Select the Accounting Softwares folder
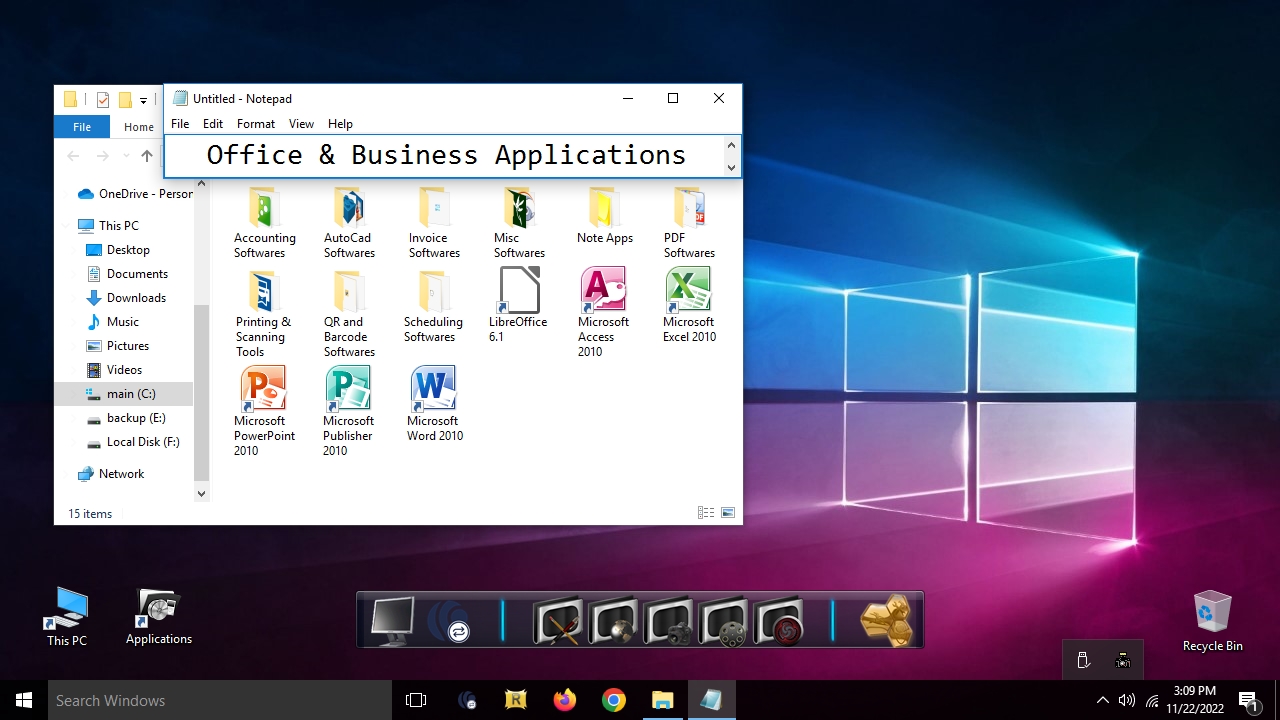Screen dimensions: 1280x720 point(264,208)
